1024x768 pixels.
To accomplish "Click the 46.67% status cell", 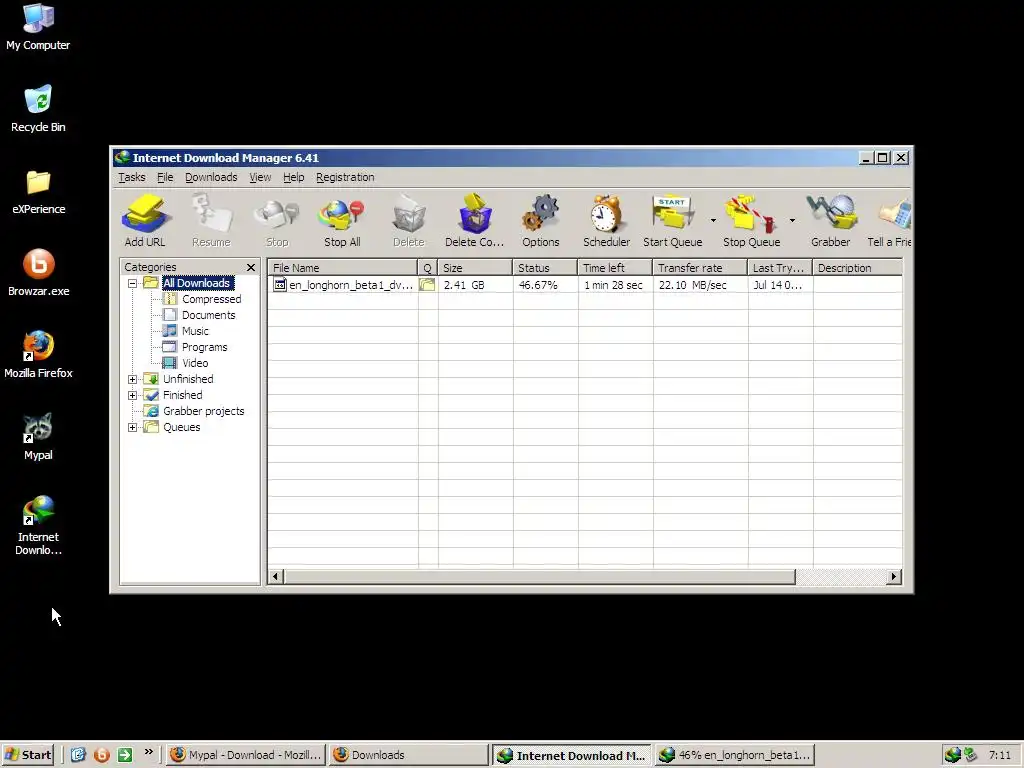I will (545, 285).
